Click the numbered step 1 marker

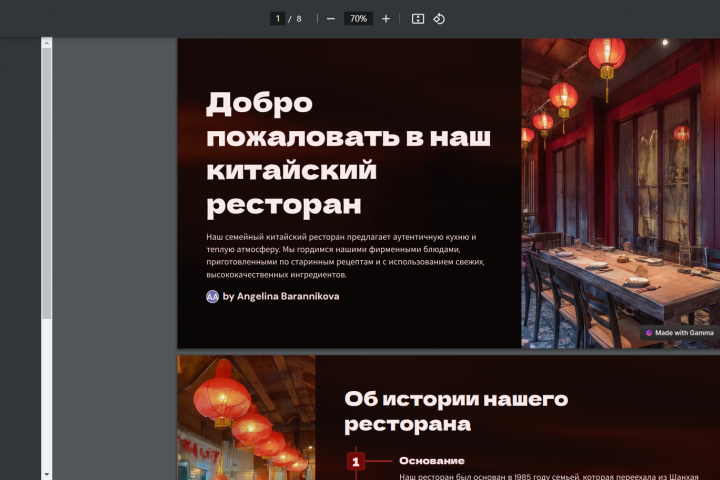[x=356, y=462]
